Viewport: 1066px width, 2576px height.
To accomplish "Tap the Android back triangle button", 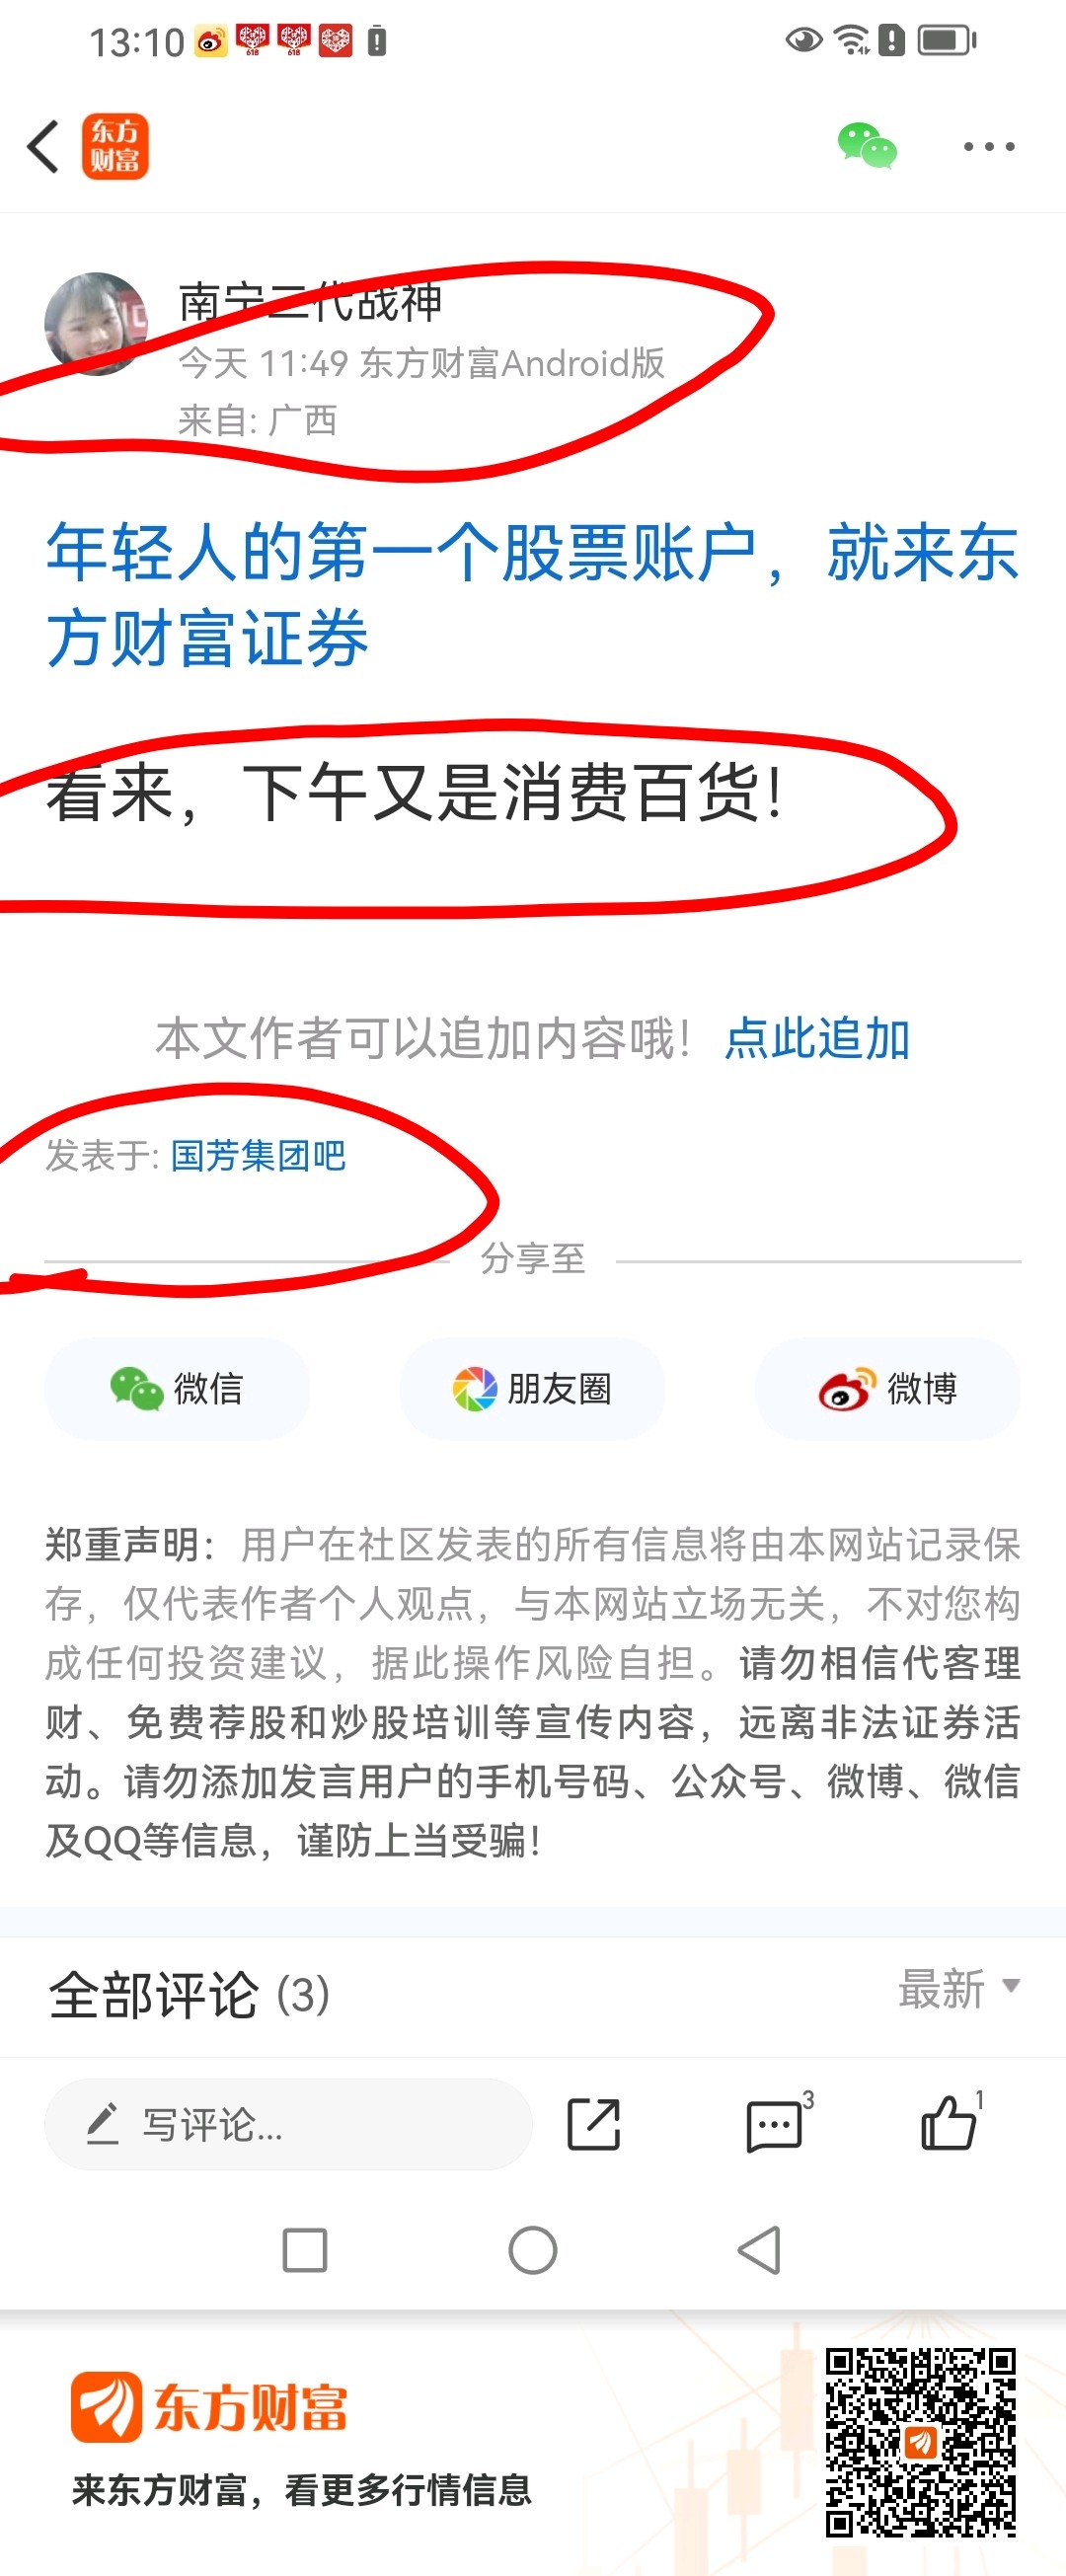I will [x=759, y=2250].
